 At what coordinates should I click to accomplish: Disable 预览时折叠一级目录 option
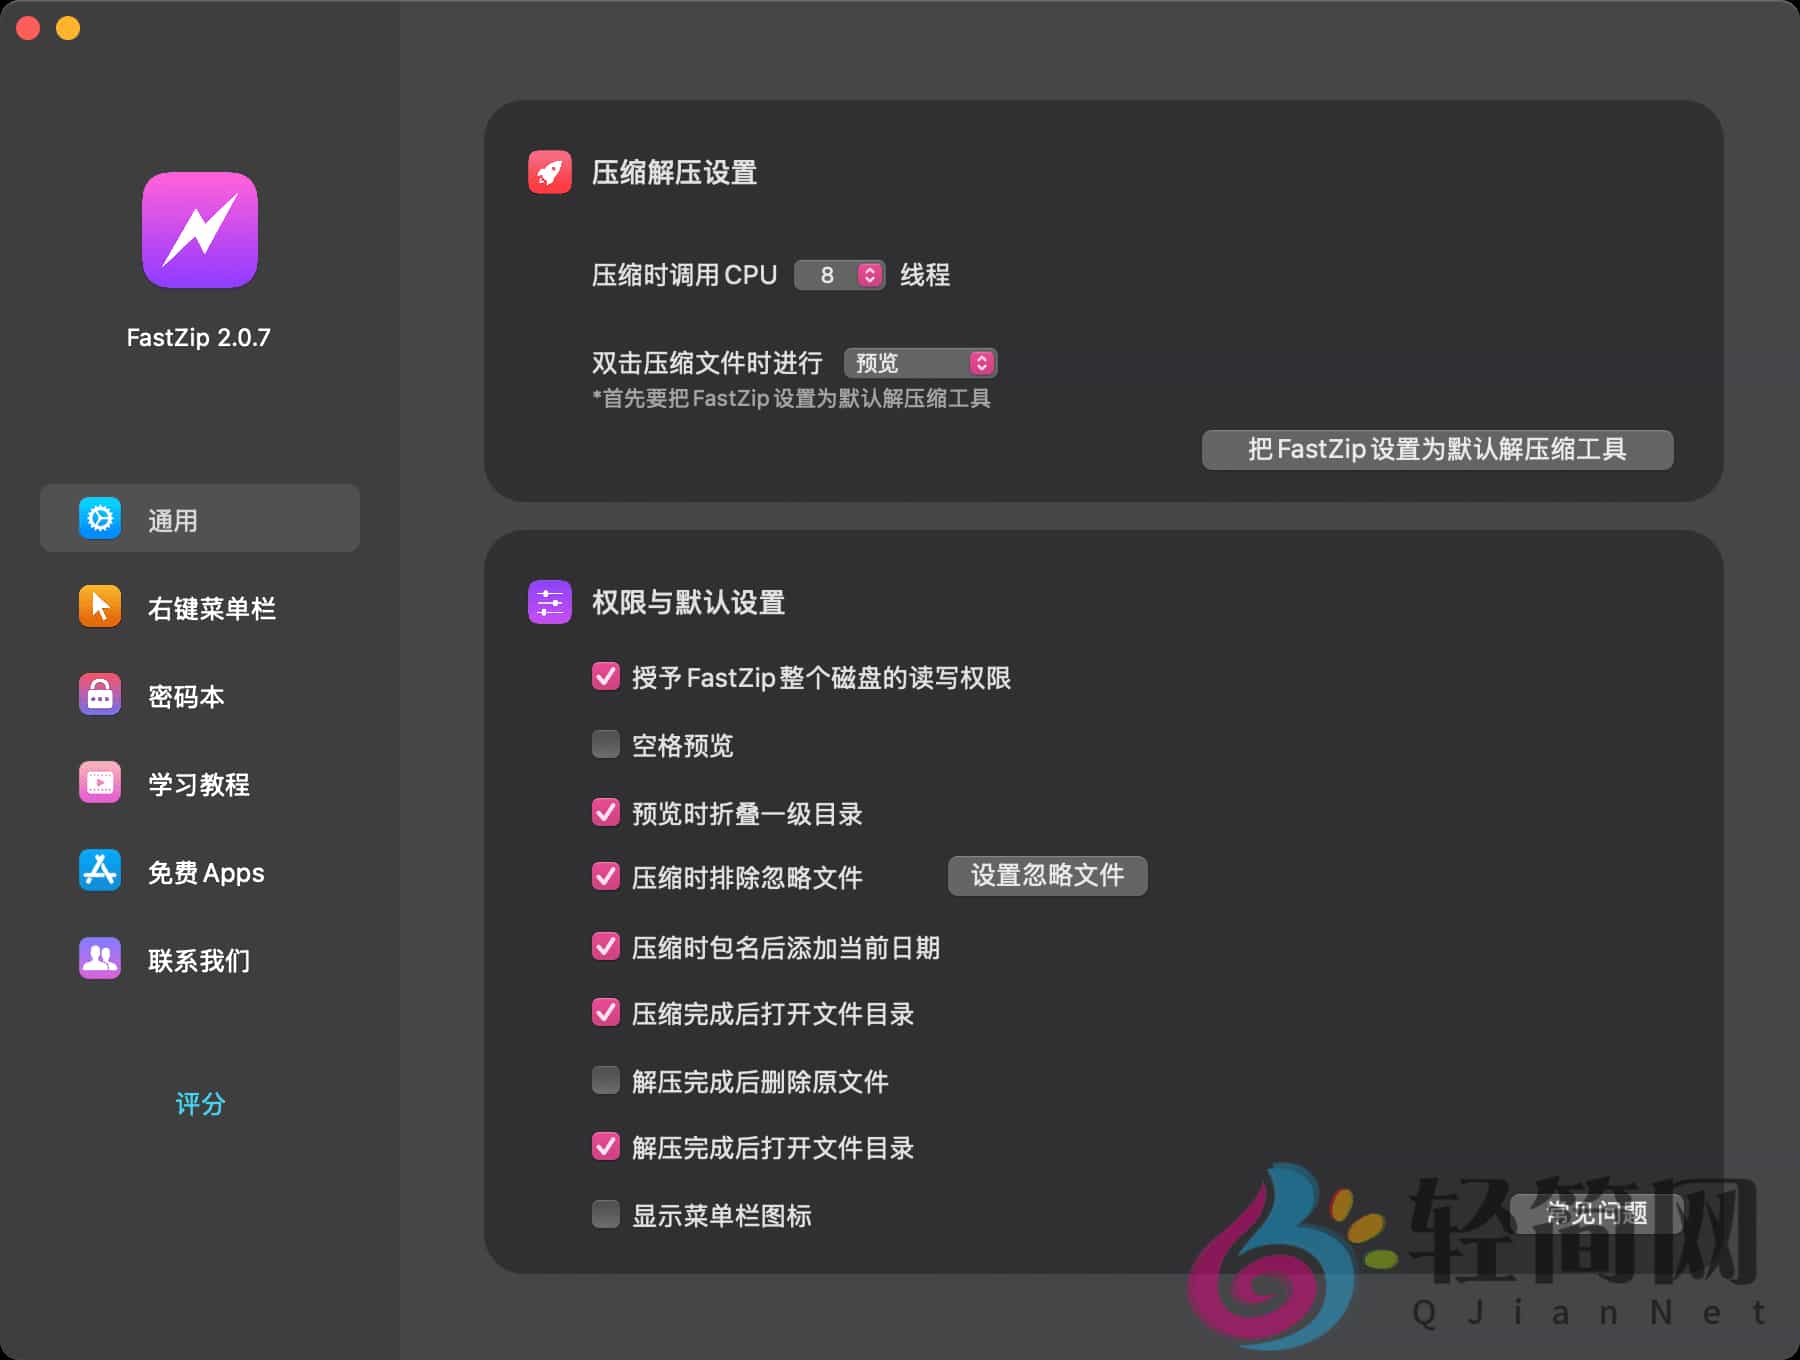[605, 813]
